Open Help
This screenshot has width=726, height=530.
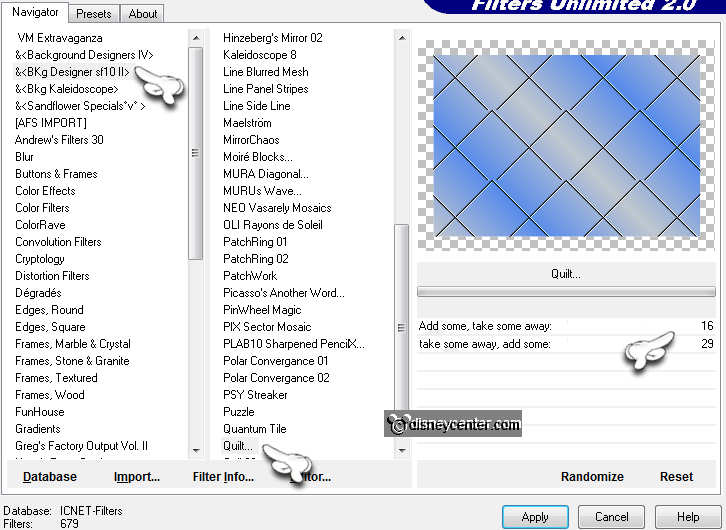click(688, 517)
